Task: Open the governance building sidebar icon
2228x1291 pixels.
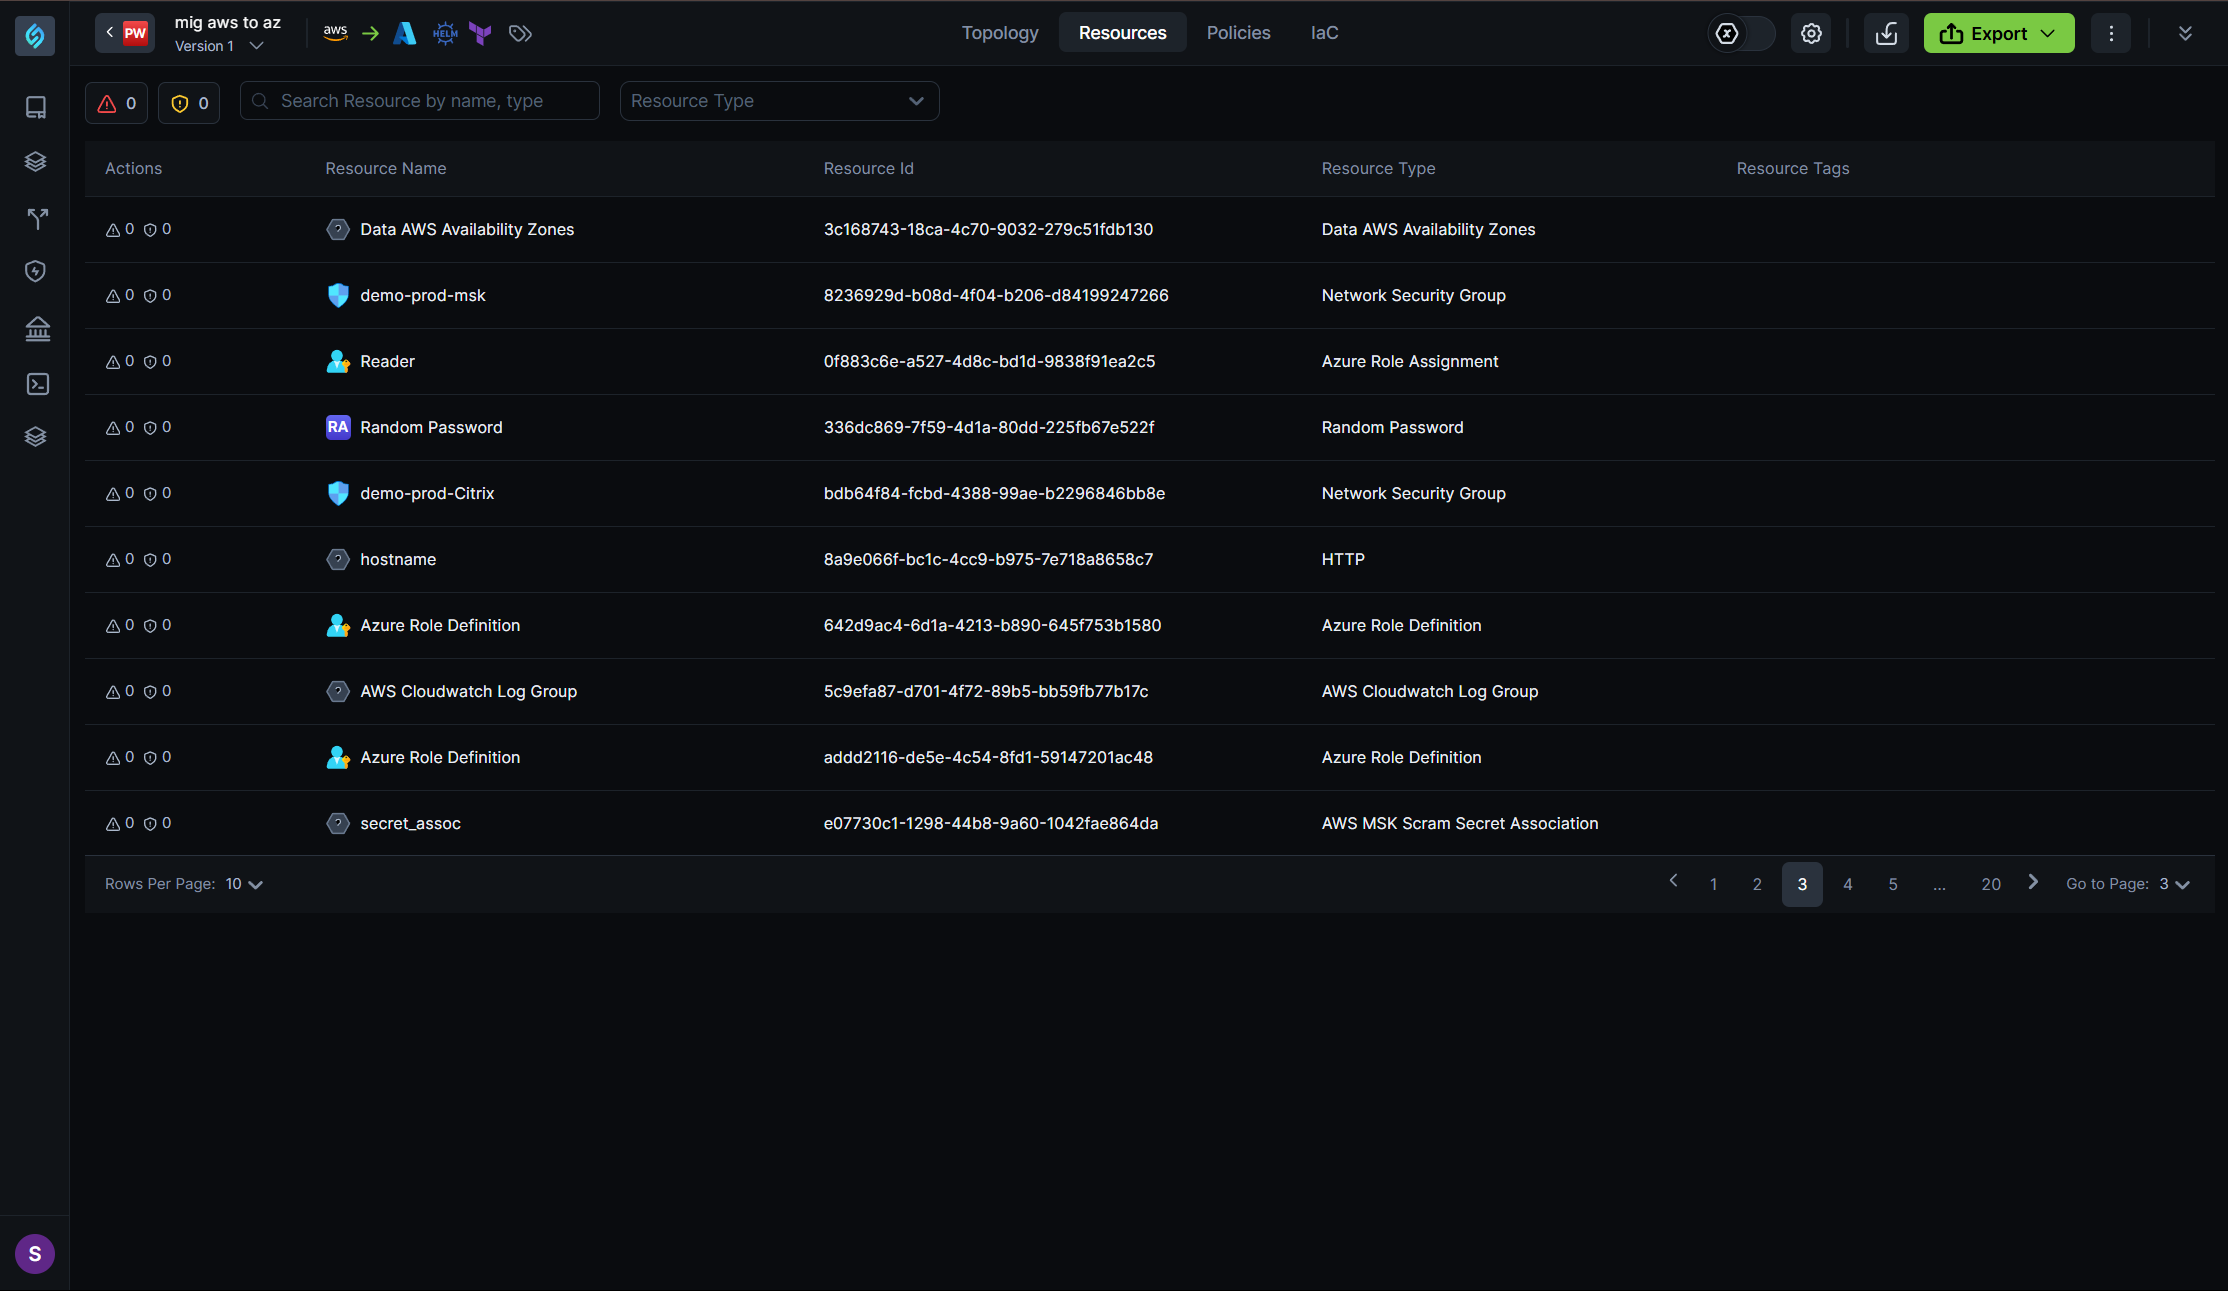Action: point(38,328)
